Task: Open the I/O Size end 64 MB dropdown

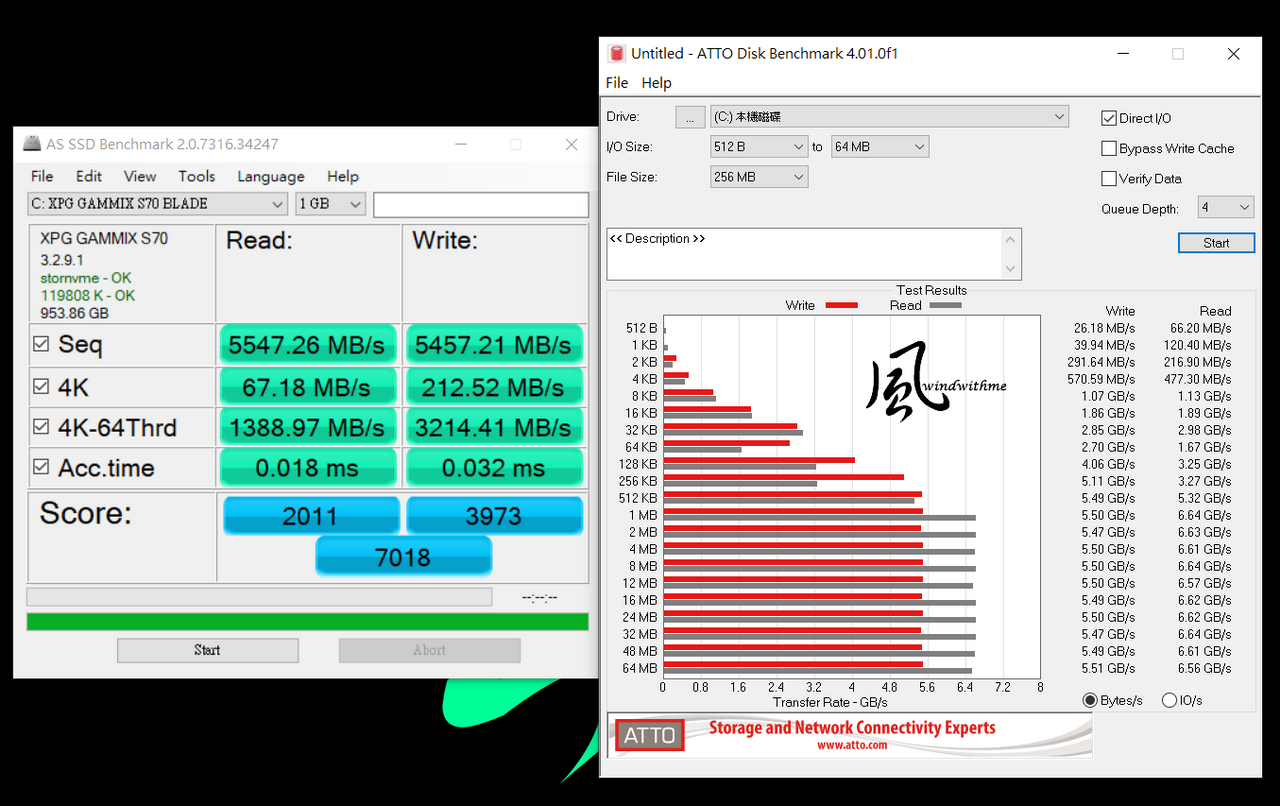Action: coord(879,147)
